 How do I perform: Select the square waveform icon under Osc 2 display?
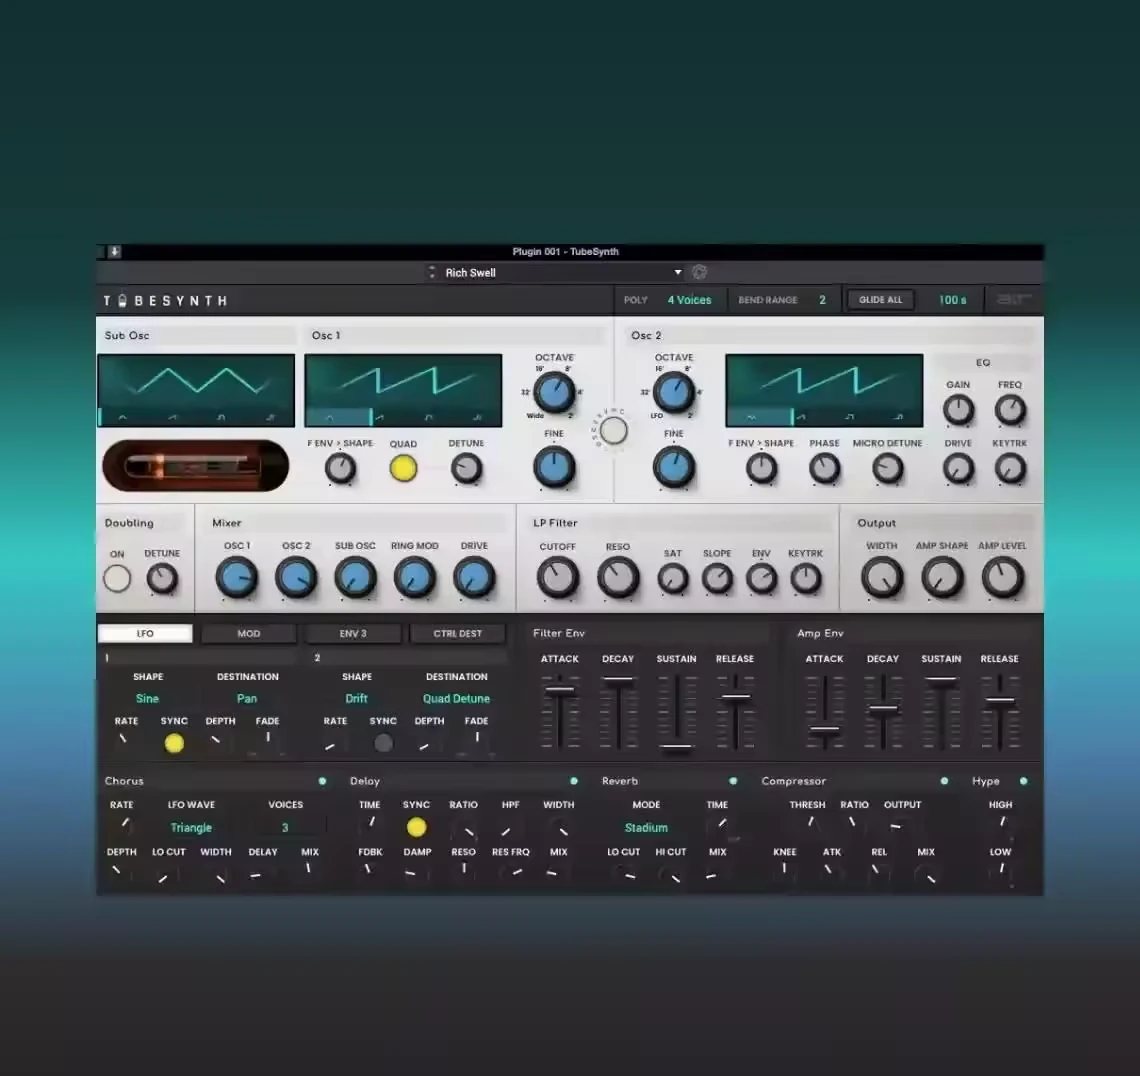coord(849,417)
